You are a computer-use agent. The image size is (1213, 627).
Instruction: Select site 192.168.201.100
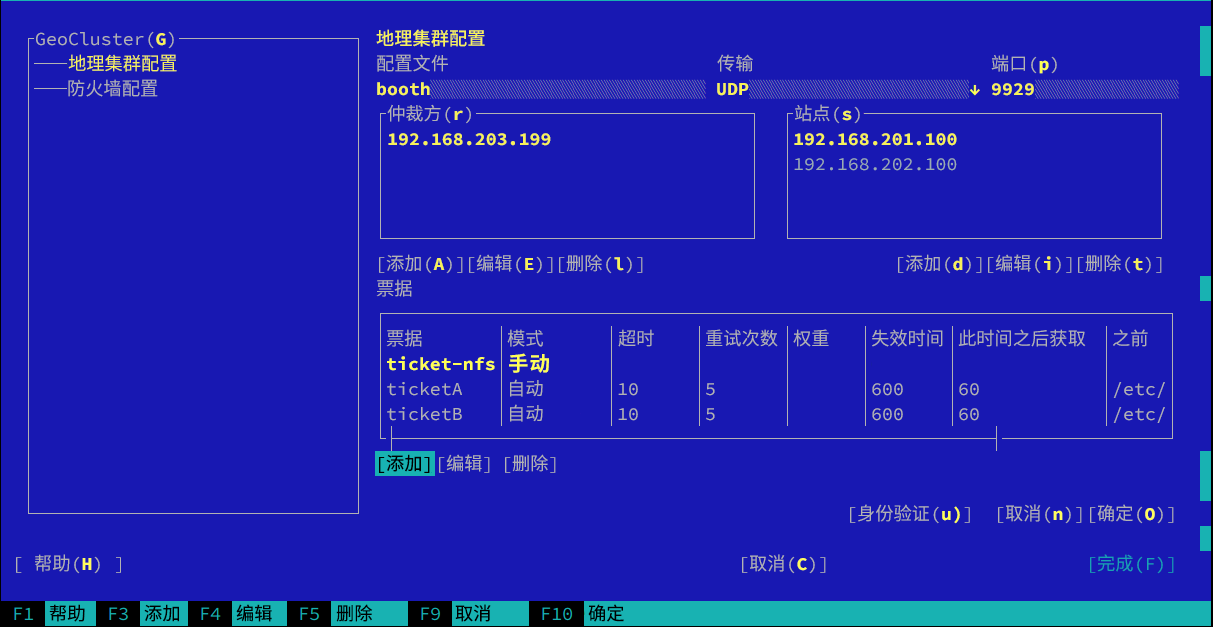pos(875,140)
